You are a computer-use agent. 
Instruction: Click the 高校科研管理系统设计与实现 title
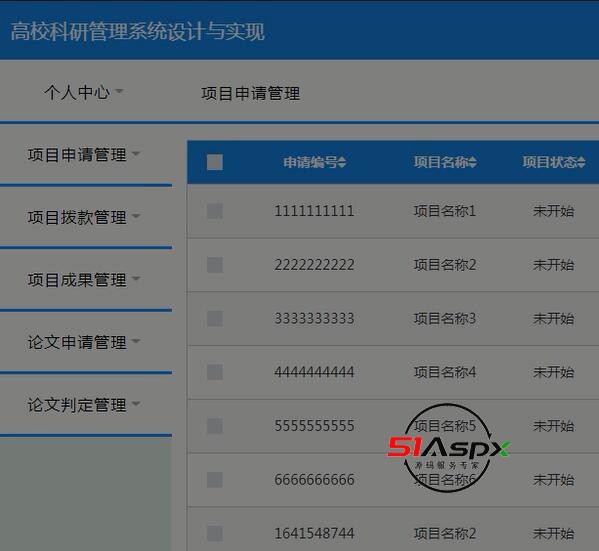click(x=138, y=31)
